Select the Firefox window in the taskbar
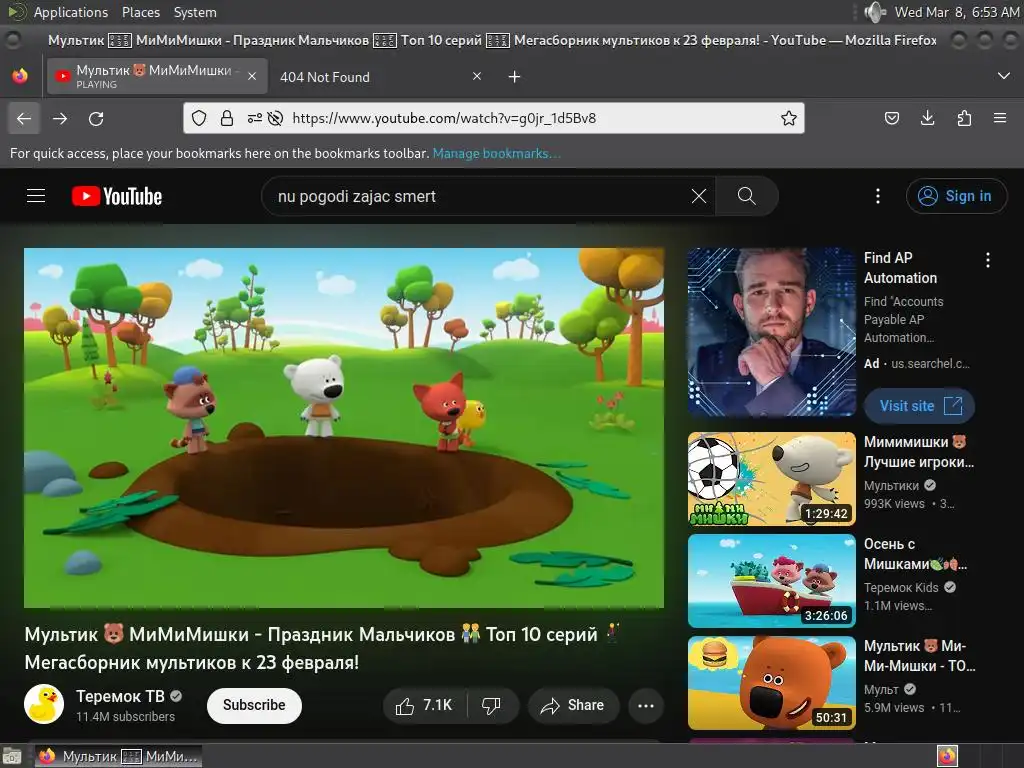The image size is (1024, 768). pyautogui.click(x=118, y=756)
